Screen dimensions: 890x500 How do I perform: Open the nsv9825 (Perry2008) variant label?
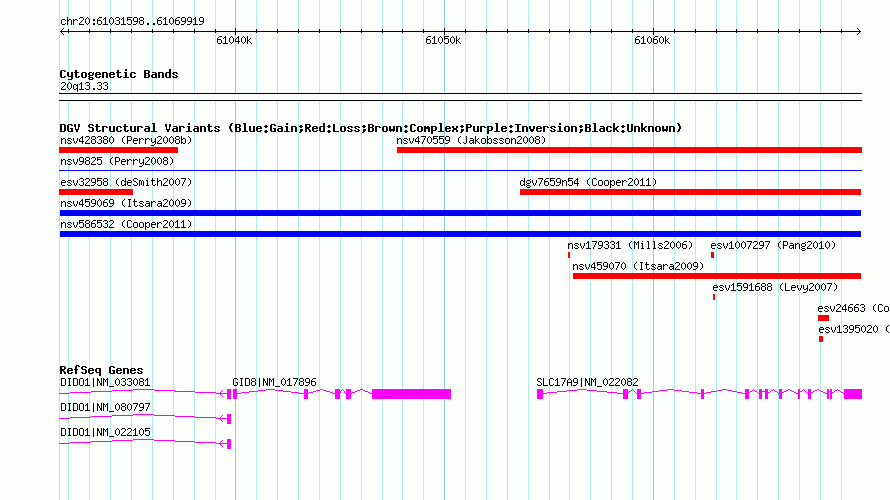click(117, 161)
